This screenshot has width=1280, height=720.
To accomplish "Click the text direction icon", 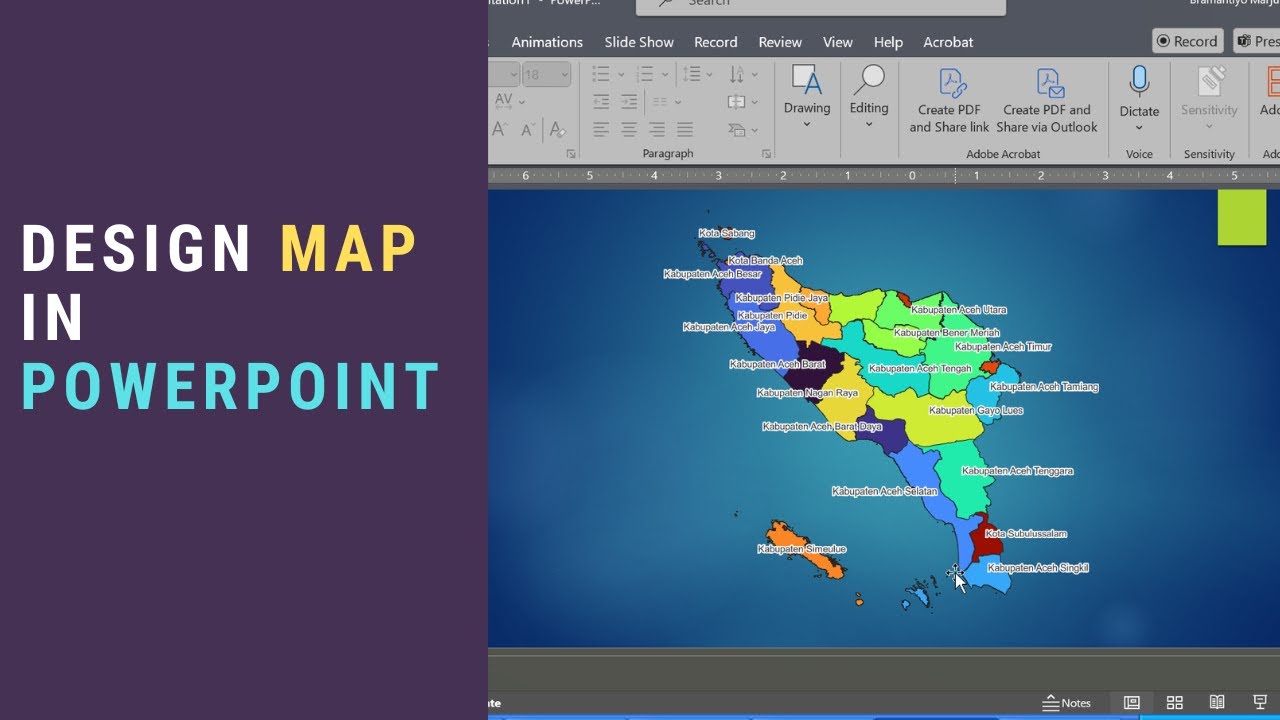I will 737,74.
